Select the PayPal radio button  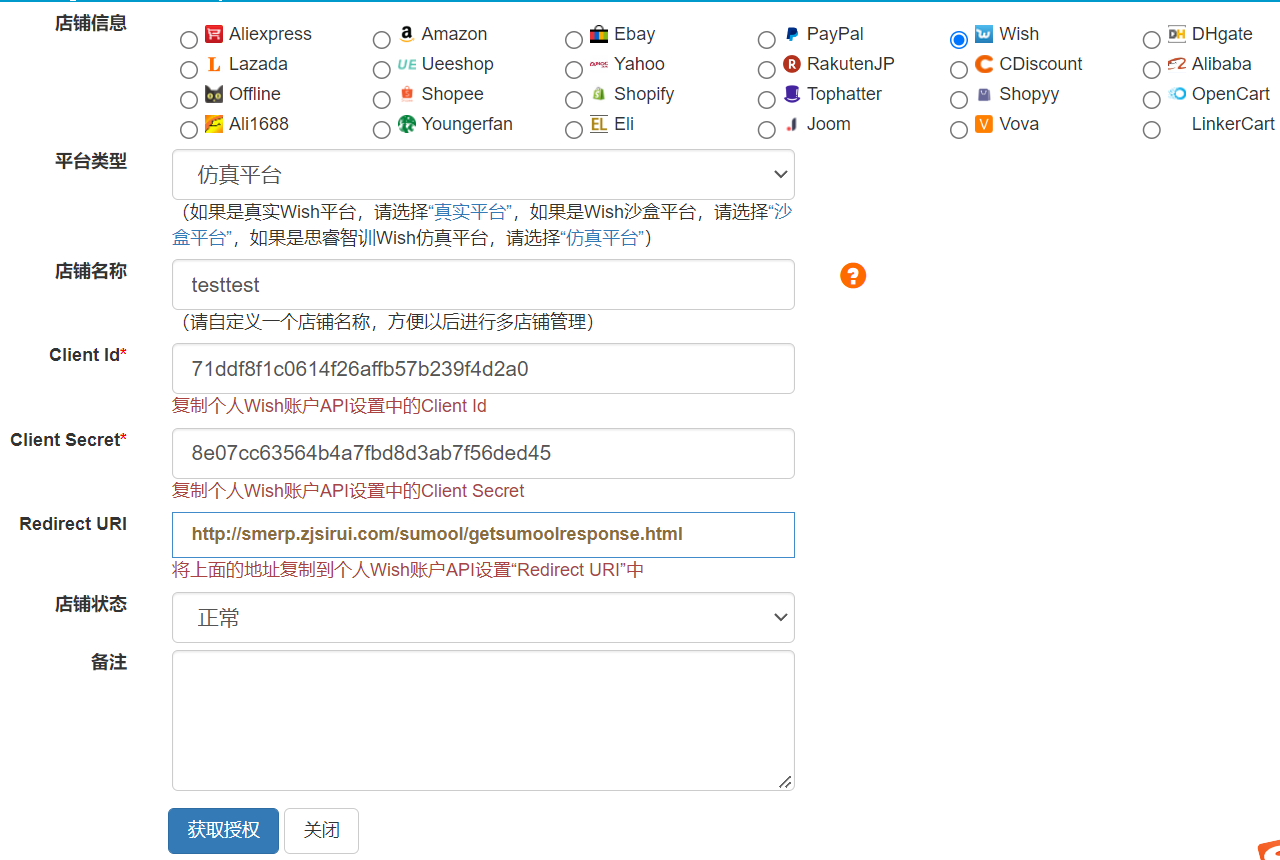point(767,40)
